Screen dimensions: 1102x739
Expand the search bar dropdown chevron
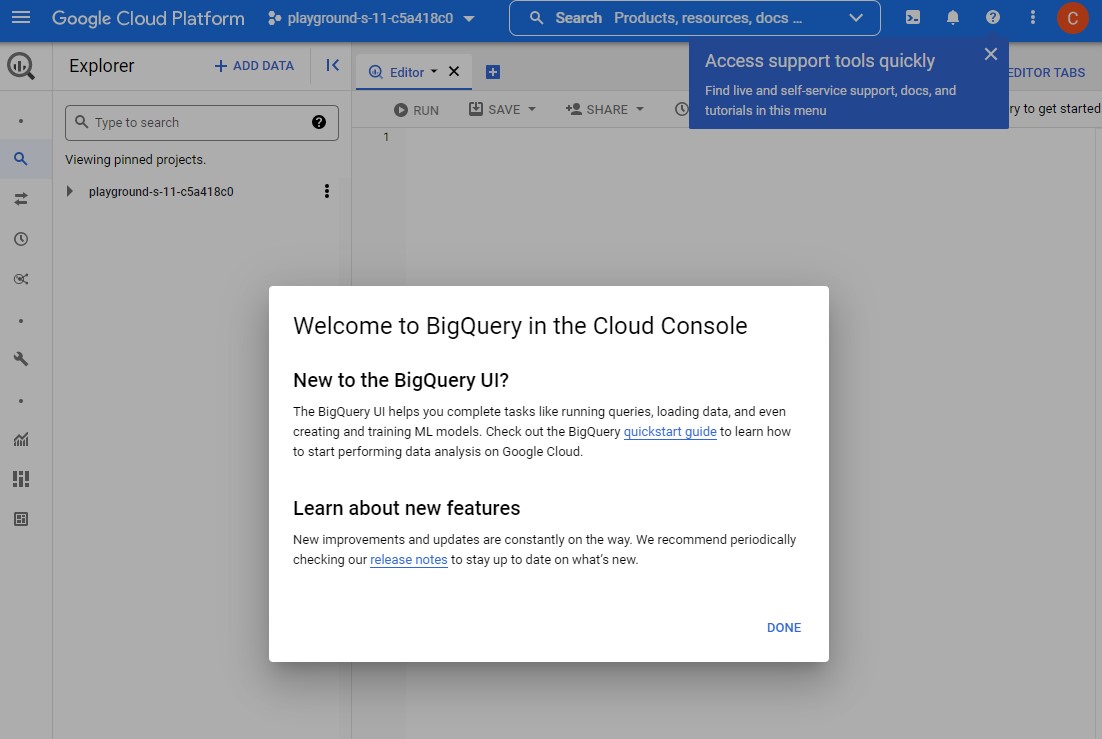click(x=856, y=18)
